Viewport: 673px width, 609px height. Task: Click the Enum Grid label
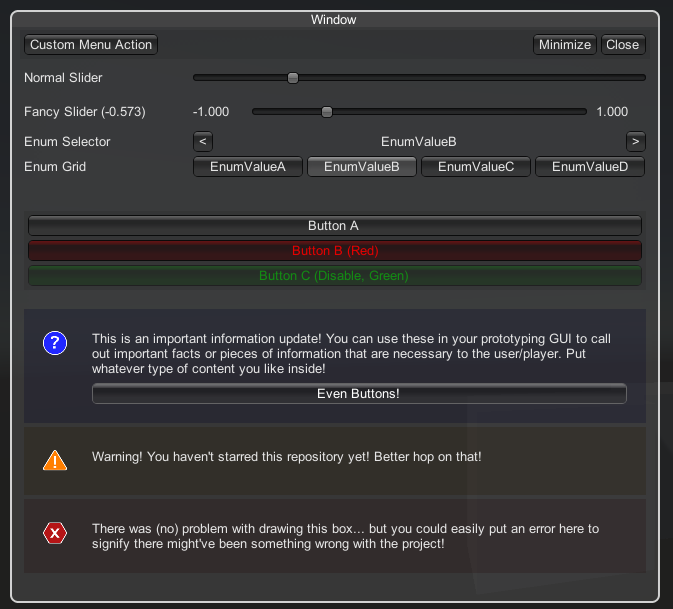point(55,167)
